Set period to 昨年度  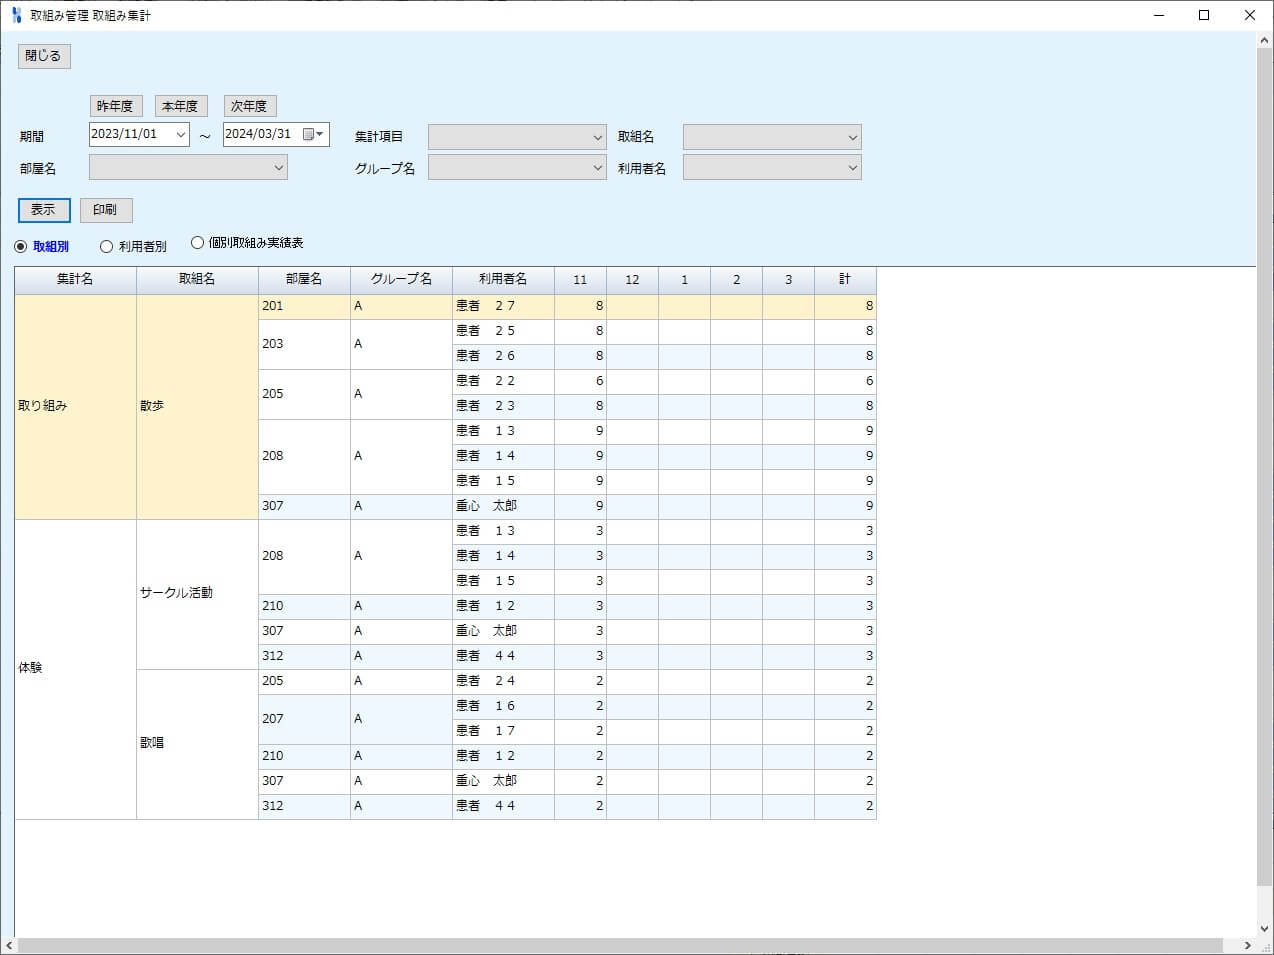(x=115, y=106)
